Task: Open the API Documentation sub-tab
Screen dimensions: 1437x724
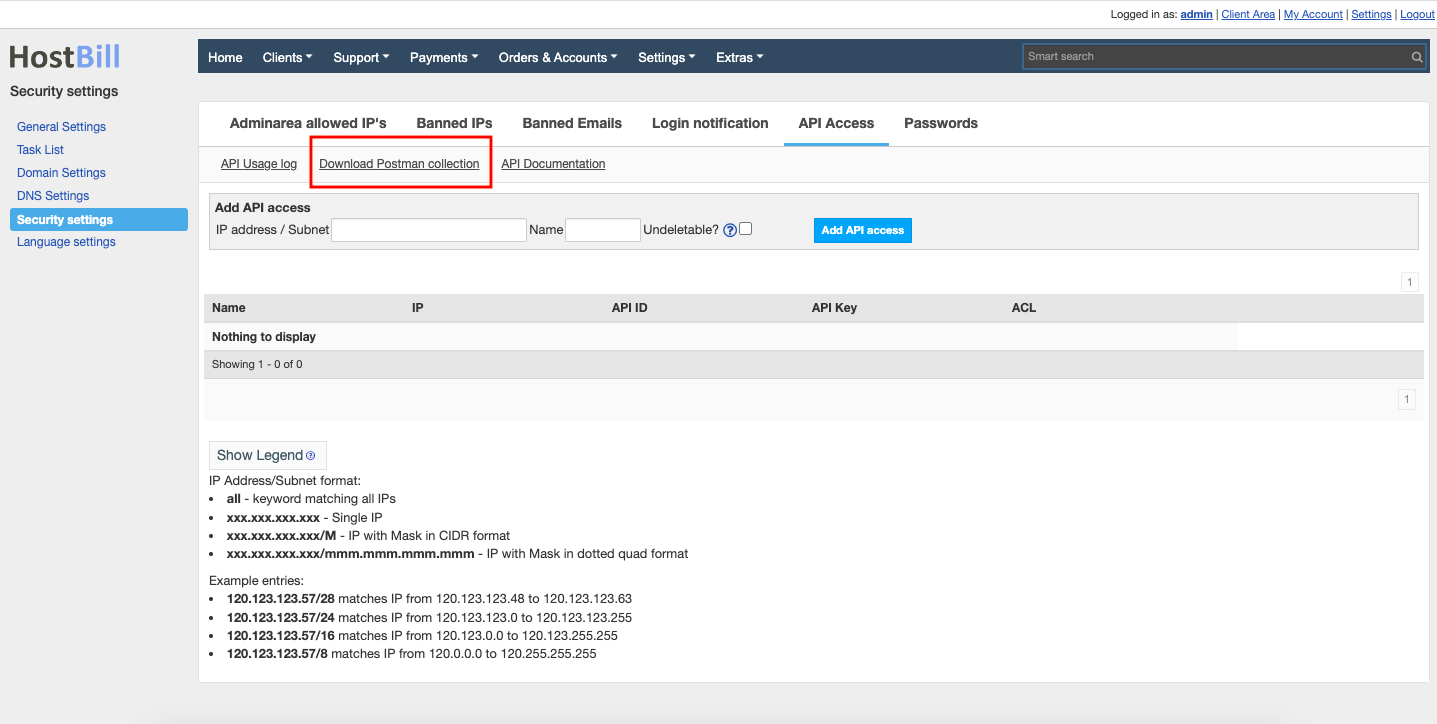Action: pyautogui.click(x=553, y=163)
